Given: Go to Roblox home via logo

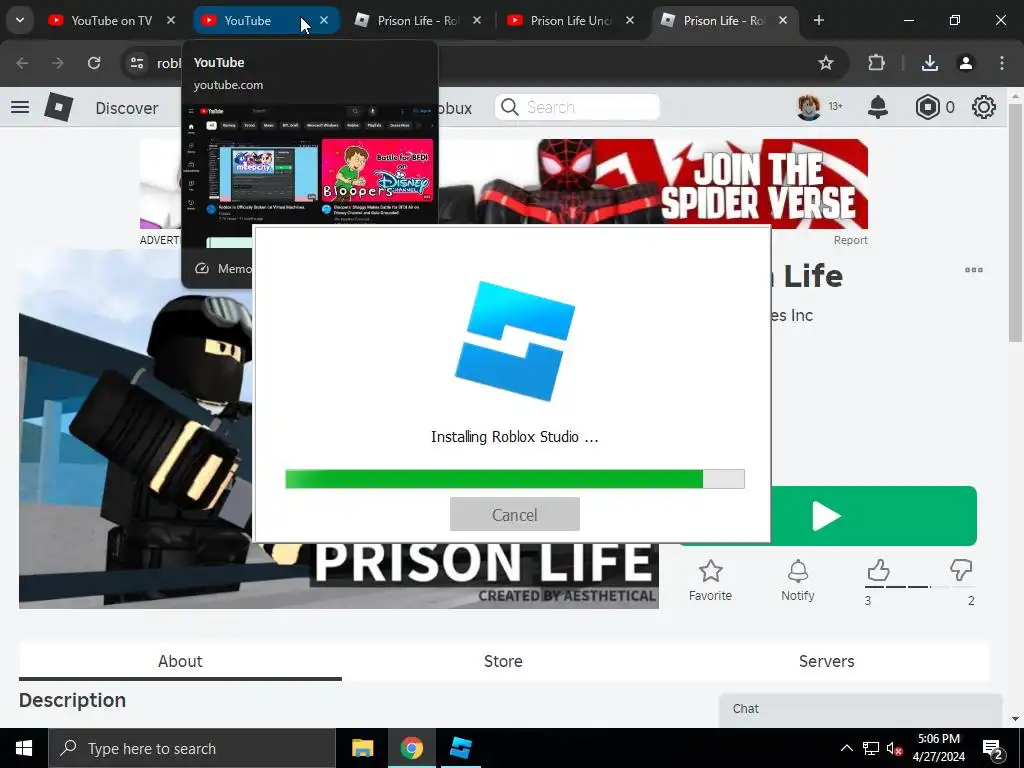Looking at the screenshot, I should [59, 107].
